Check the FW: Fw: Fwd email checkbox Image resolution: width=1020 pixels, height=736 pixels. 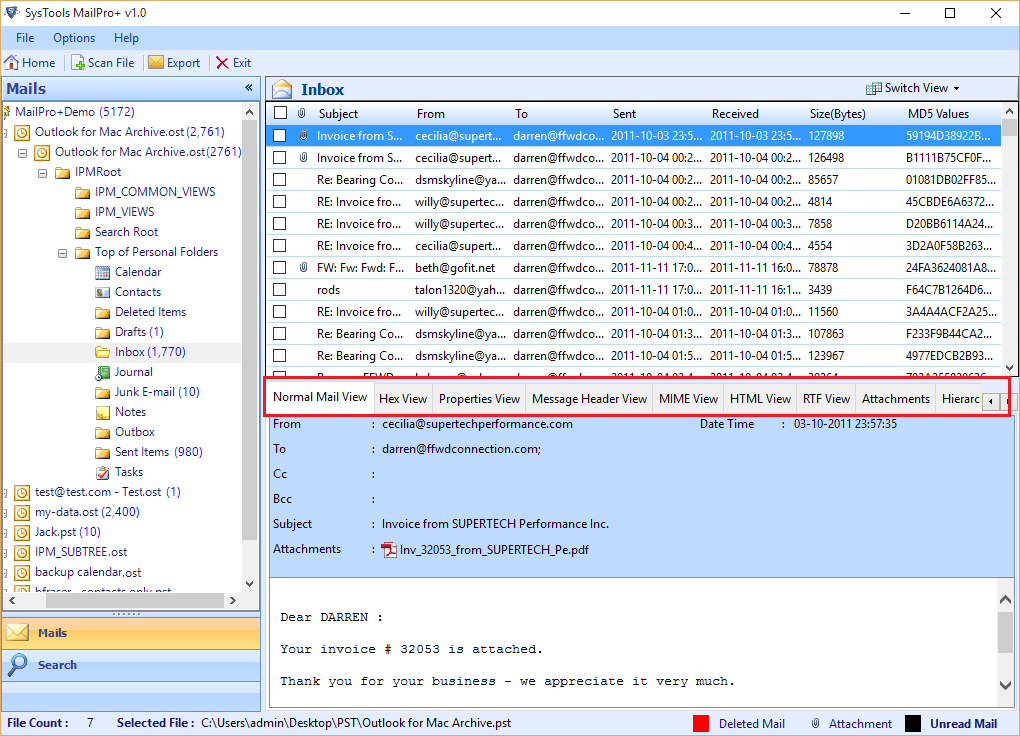coord(278,267)
